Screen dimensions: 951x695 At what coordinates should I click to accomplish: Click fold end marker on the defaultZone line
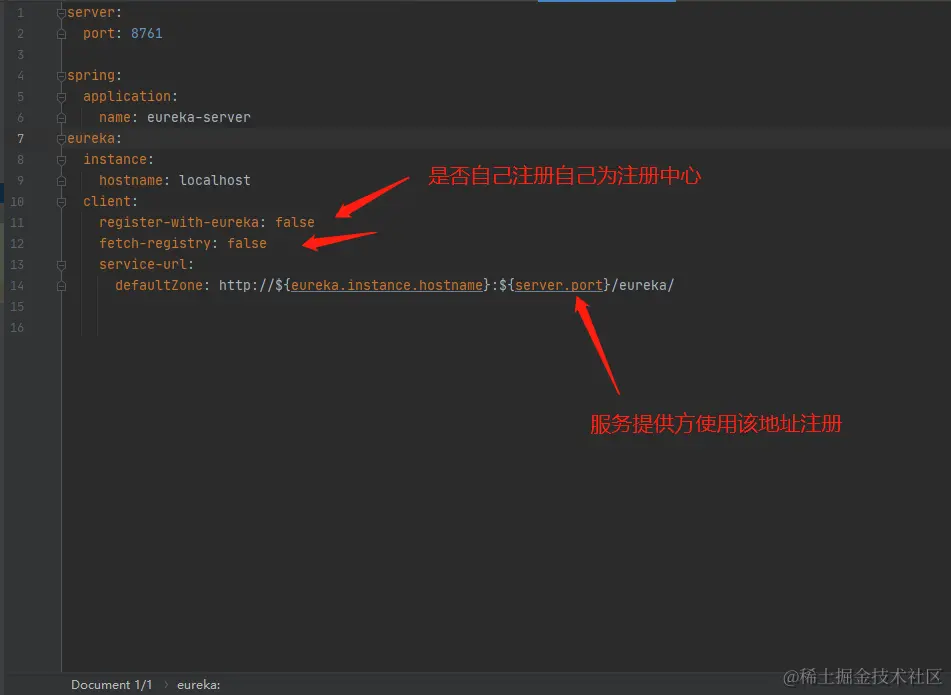point(61,286)
